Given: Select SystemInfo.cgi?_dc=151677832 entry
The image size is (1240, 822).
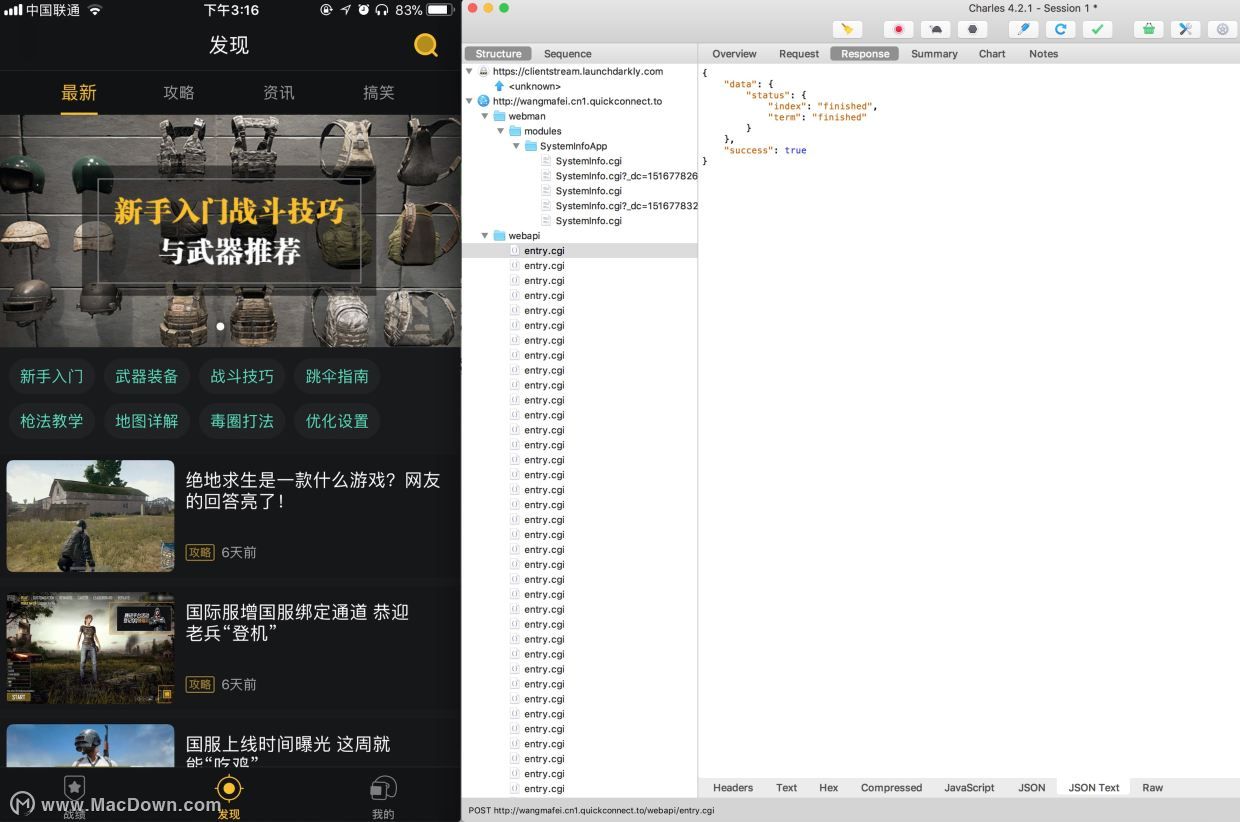Looking at the screenshot, I should click(626, 206).
